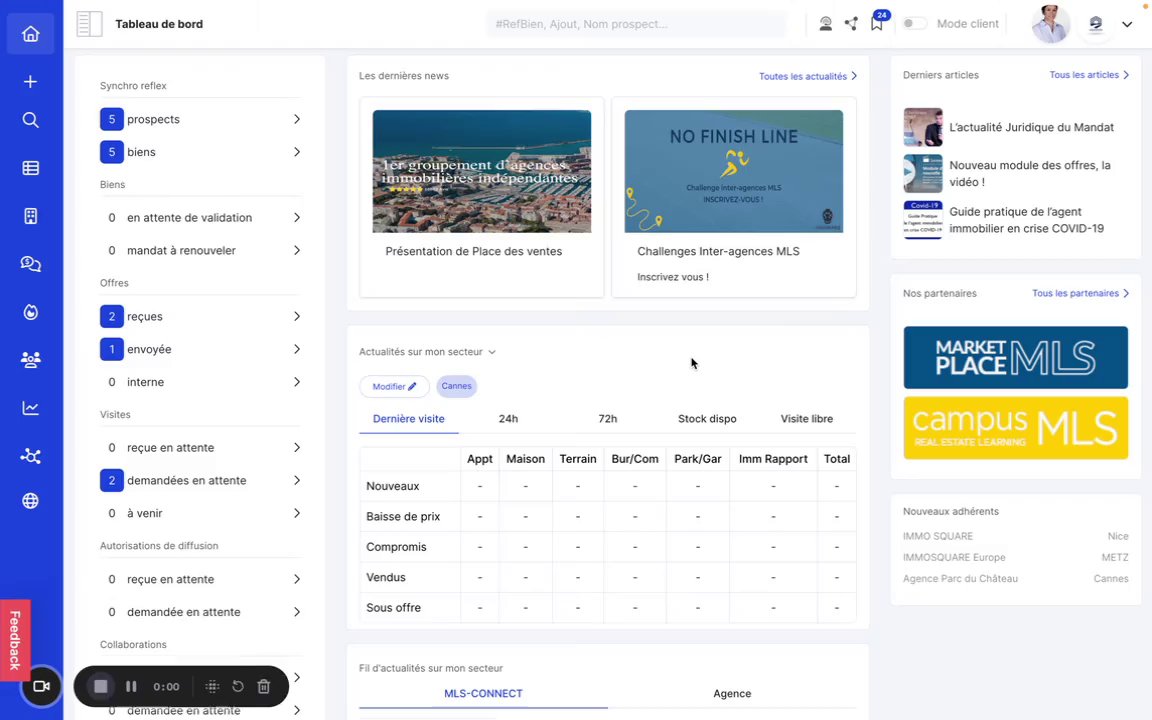Select the Agence tab in news feed
The height and width of the screenshot is (720, 1152).
732,694
